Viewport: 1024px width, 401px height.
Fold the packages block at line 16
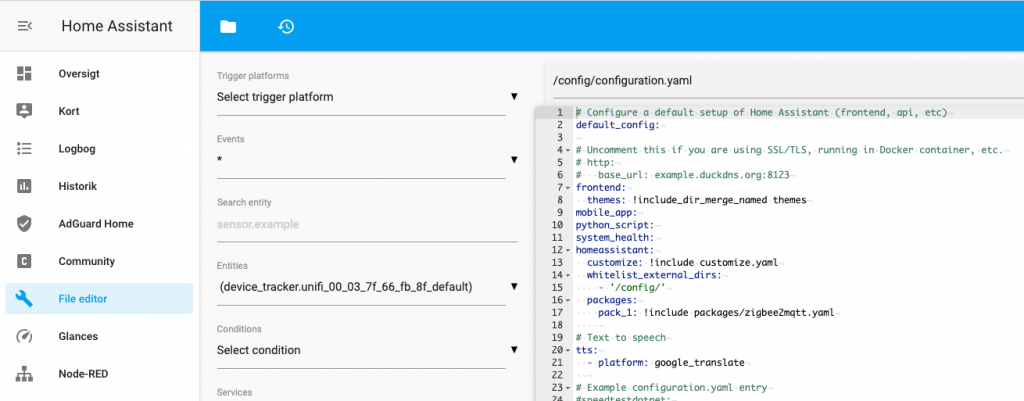[568, 300]
